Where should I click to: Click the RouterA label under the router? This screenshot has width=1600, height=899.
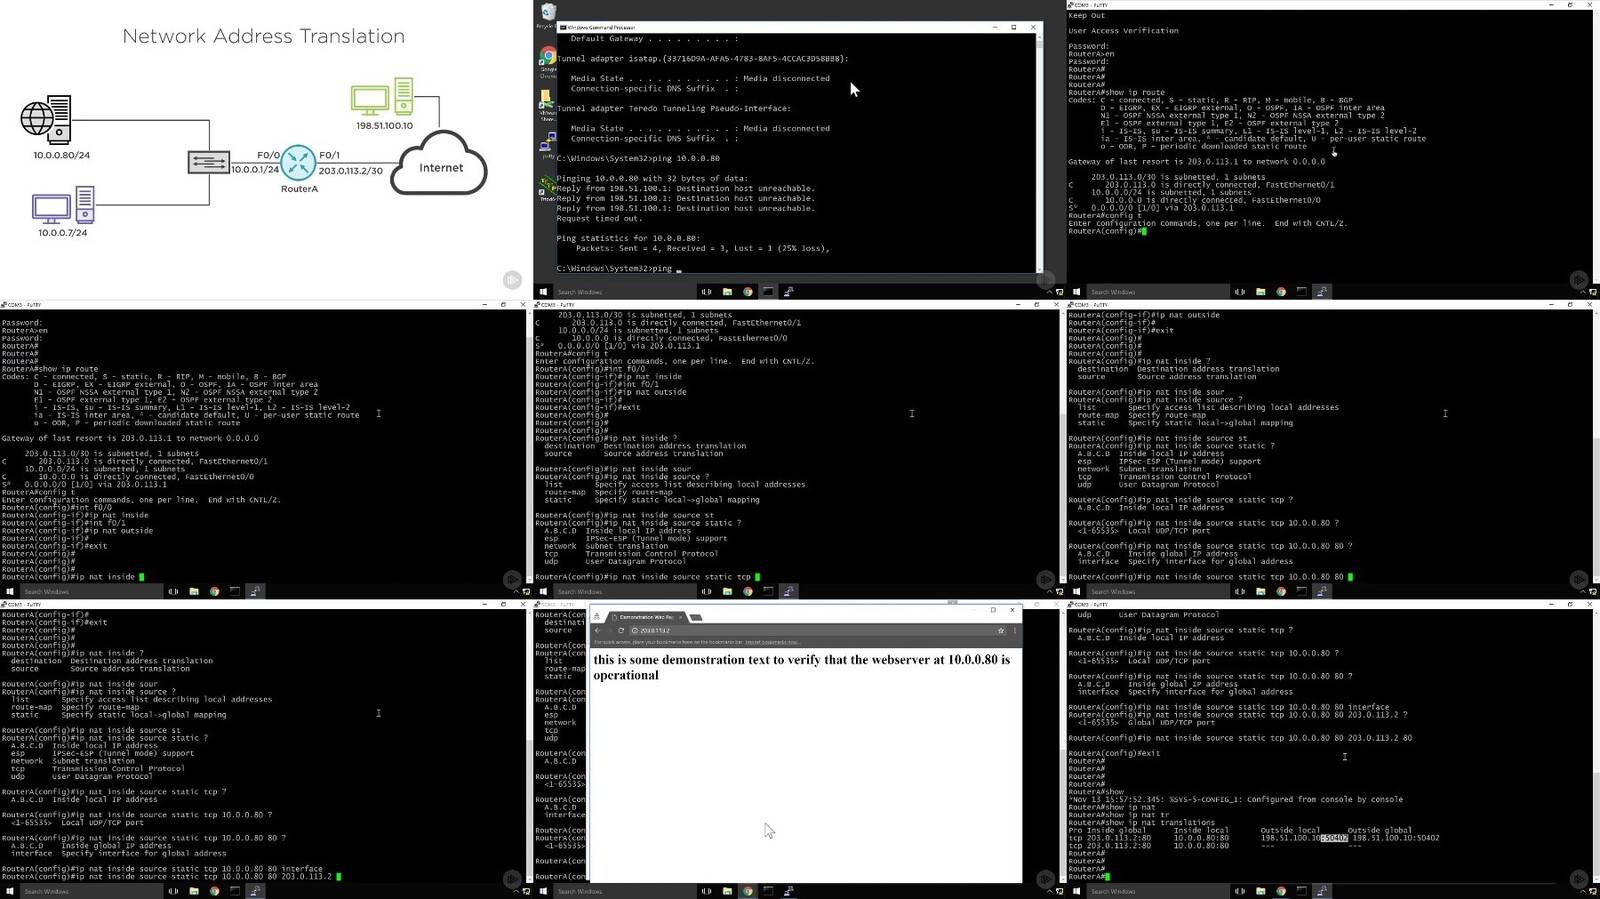(299, 188)
